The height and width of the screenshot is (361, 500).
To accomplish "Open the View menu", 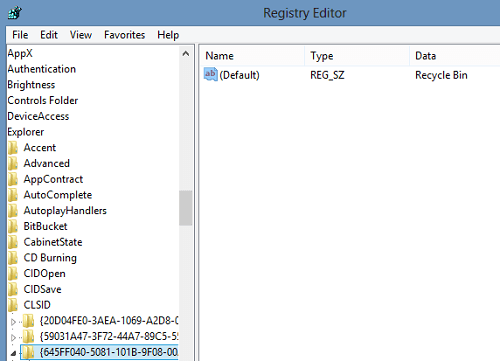I will coord(81,35).
